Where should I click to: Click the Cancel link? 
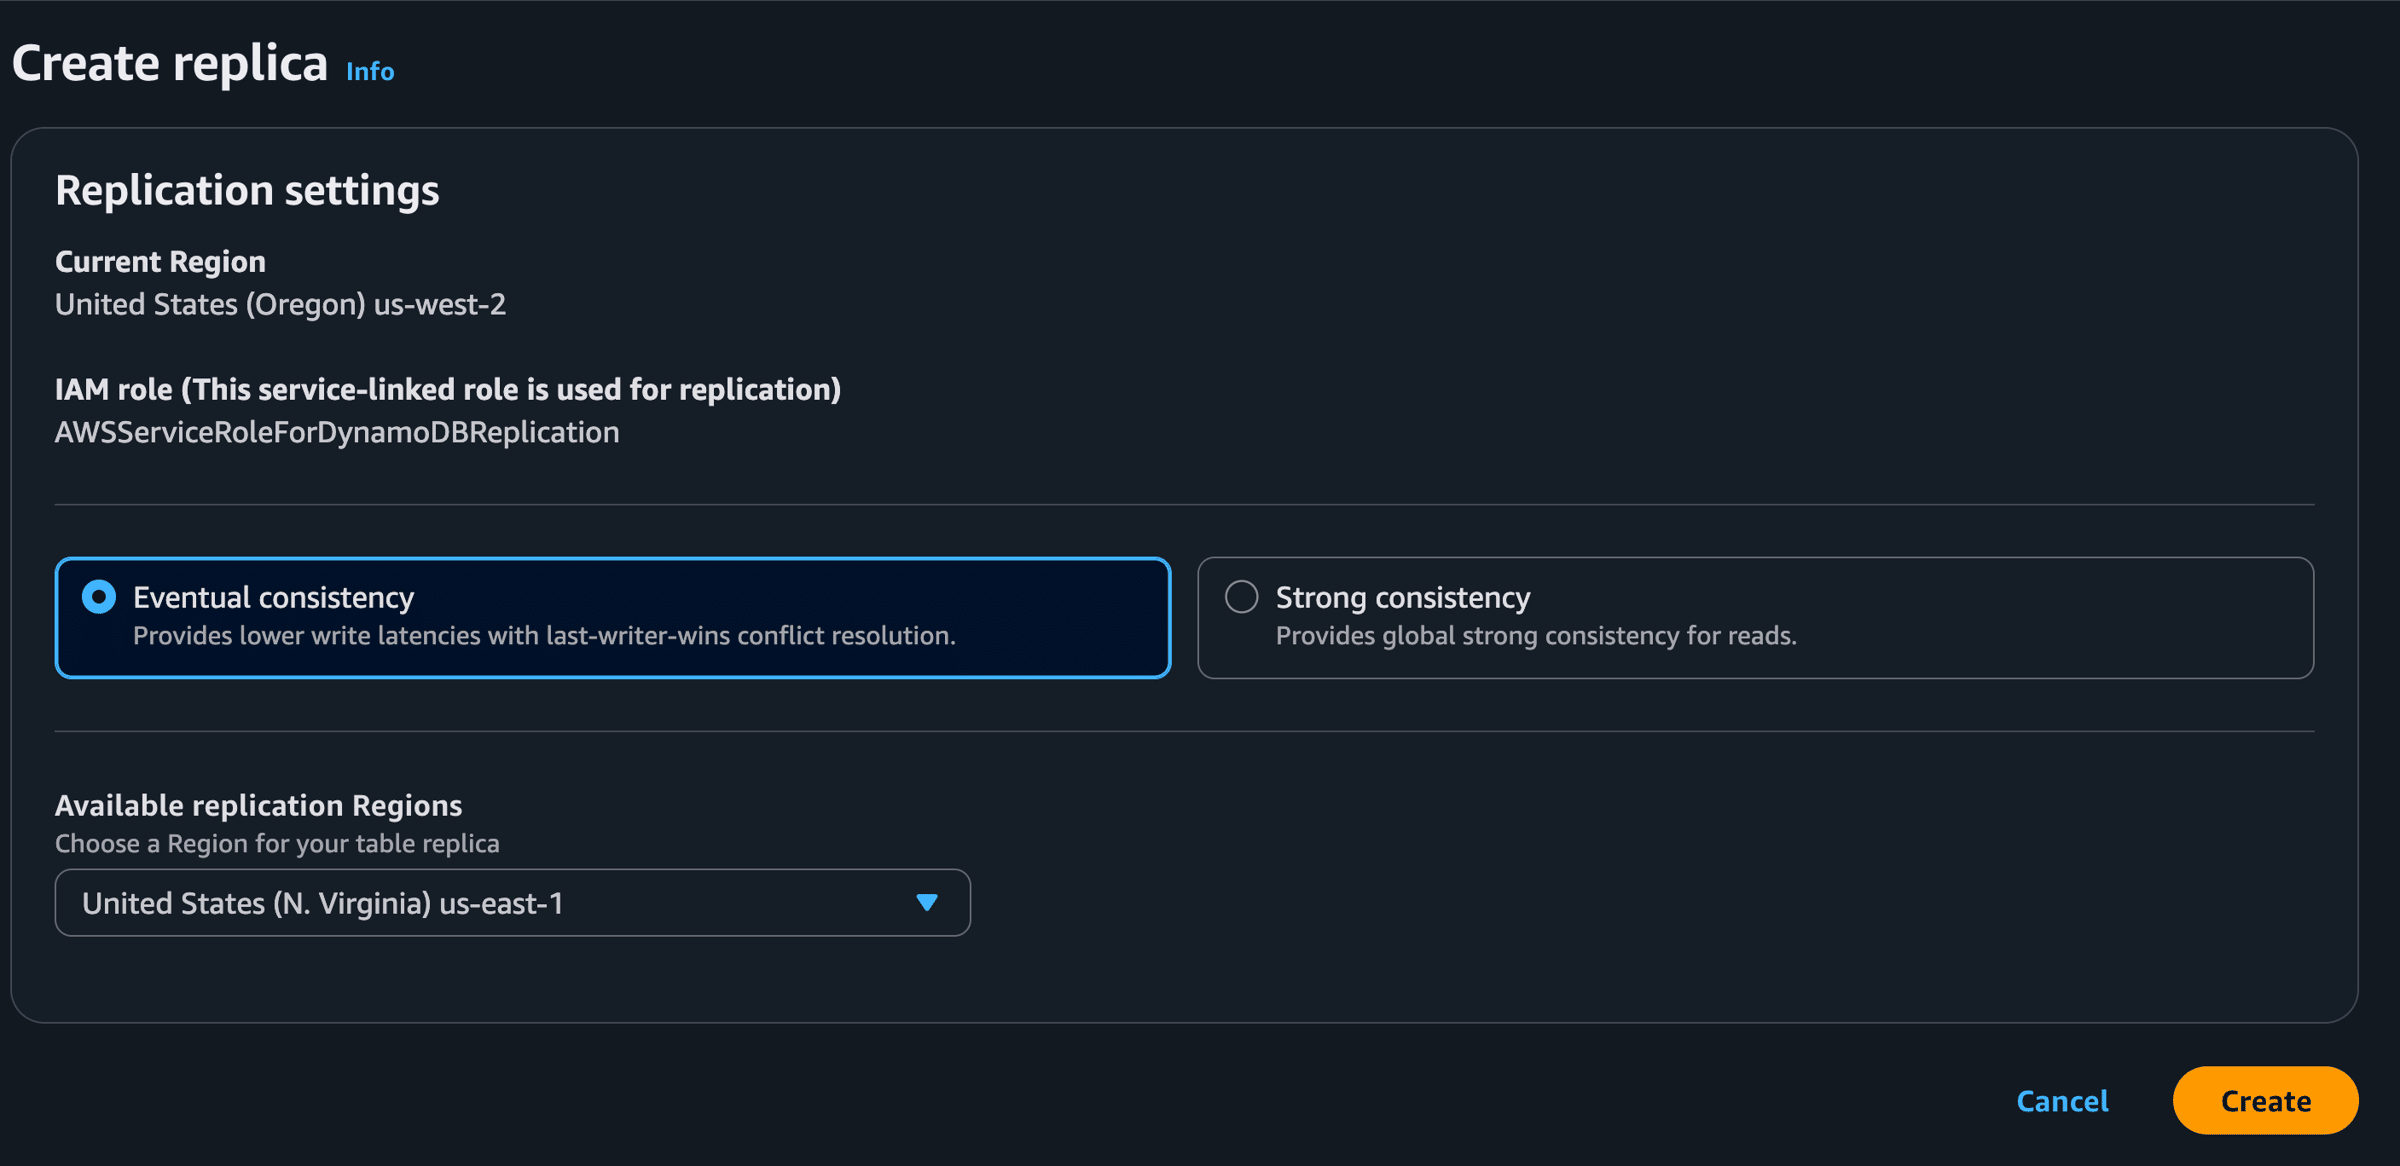2062,1100
